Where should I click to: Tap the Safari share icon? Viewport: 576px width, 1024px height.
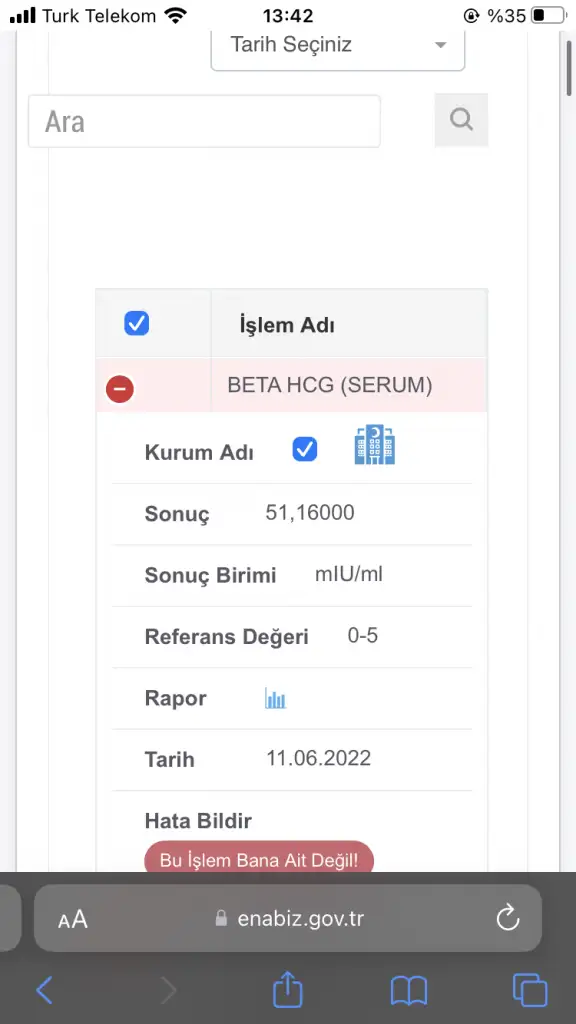(x=287, y=990)
